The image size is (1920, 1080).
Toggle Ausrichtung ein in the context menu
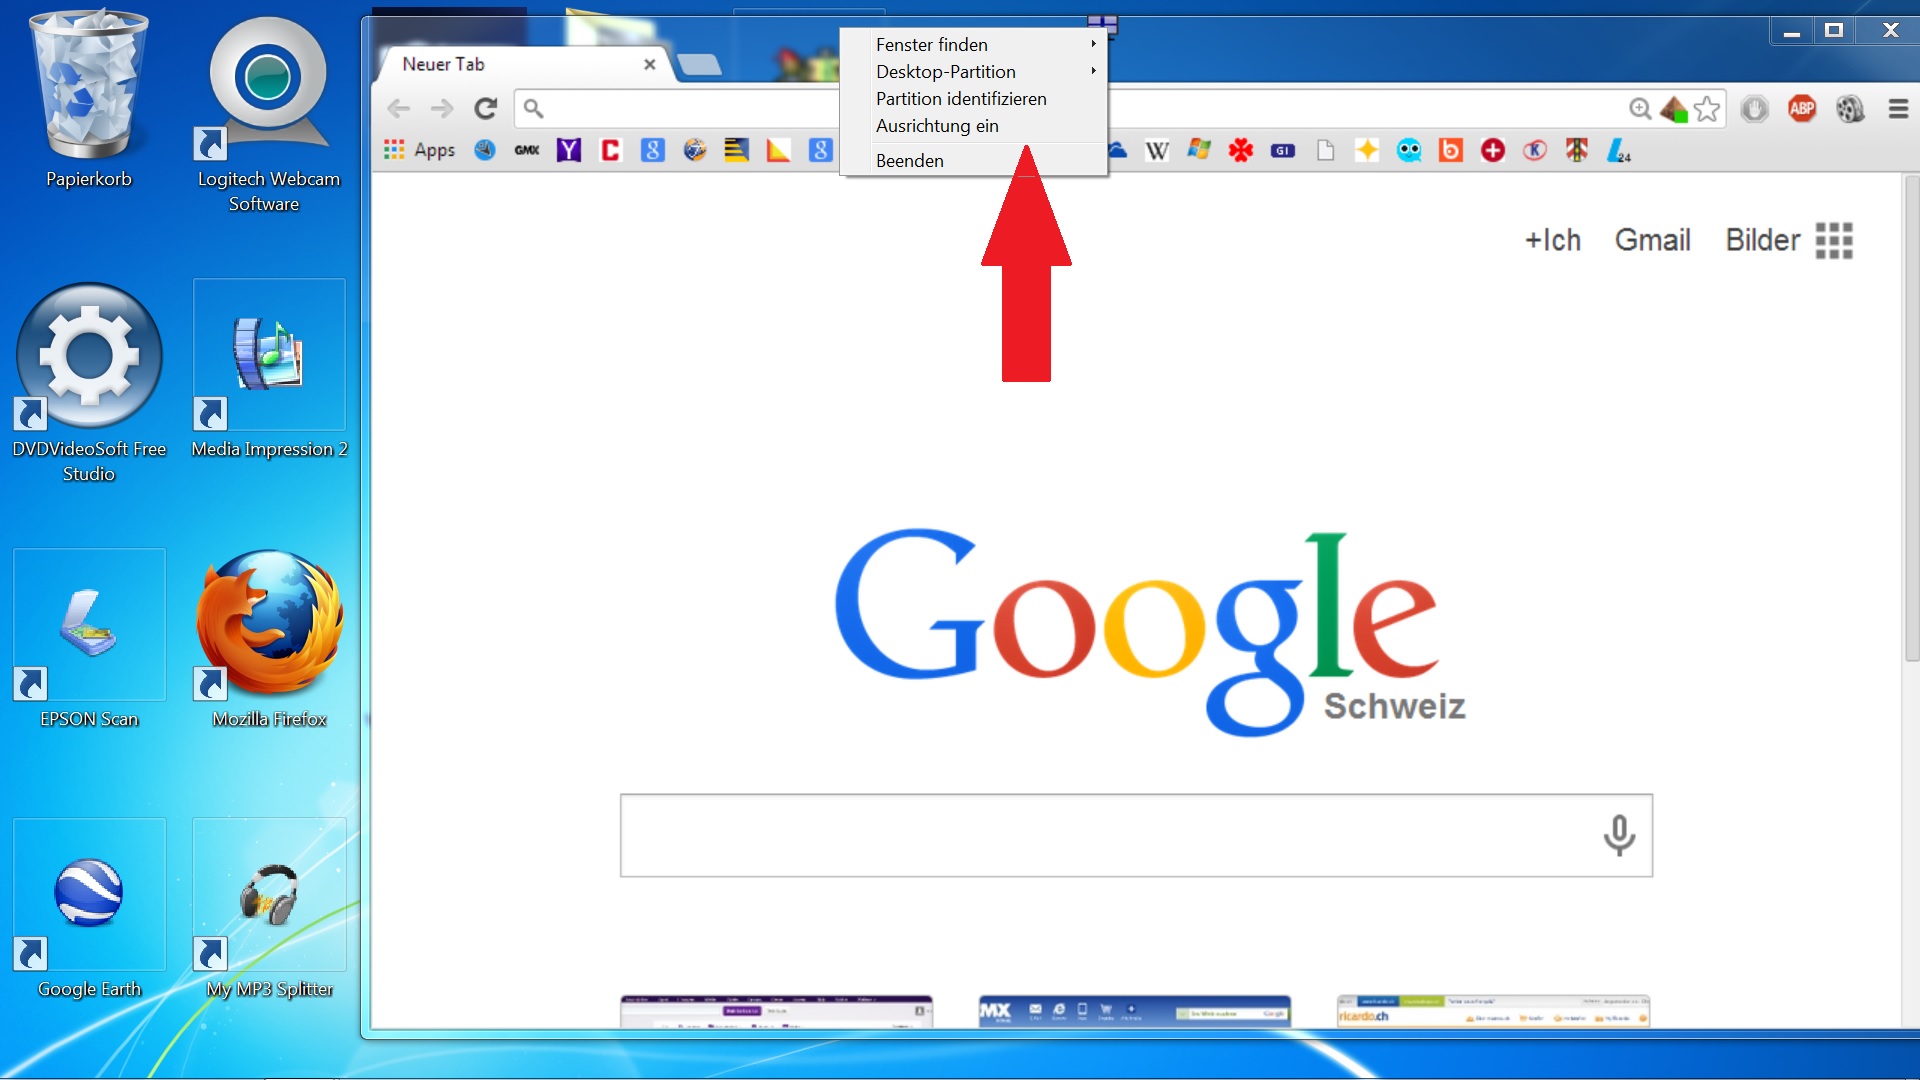(937, 126)
